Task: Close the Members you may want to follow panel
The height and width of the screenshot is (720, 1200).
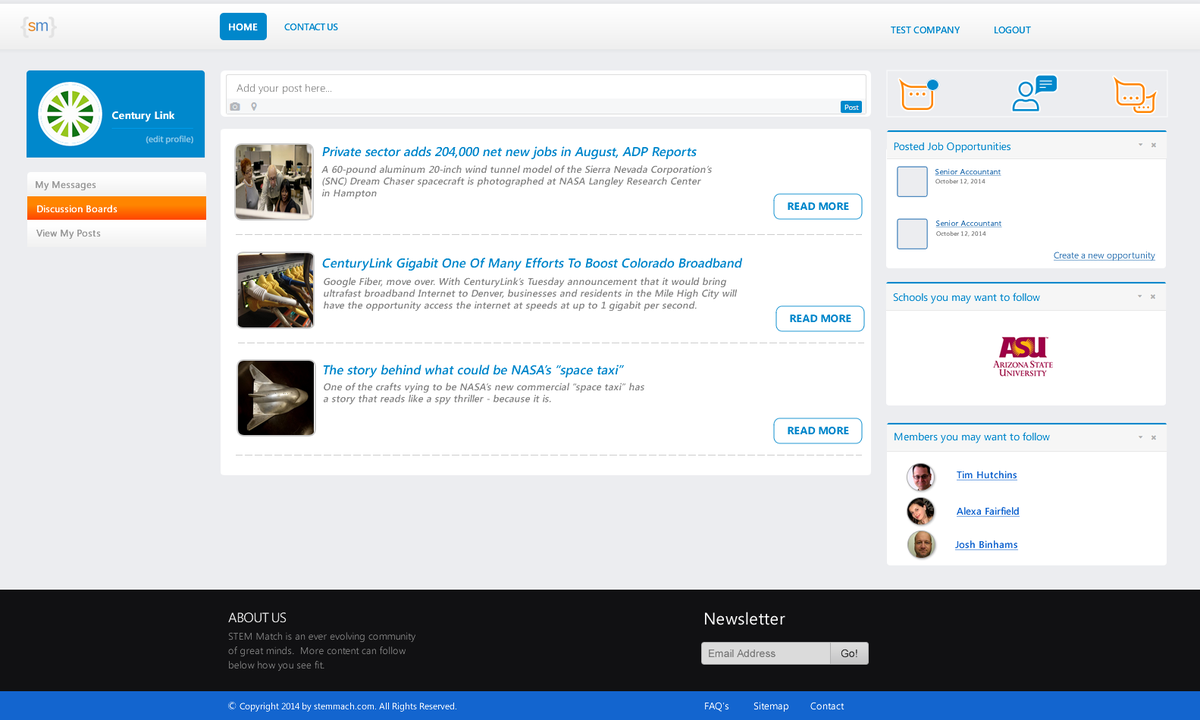Action: (1153, 437)
